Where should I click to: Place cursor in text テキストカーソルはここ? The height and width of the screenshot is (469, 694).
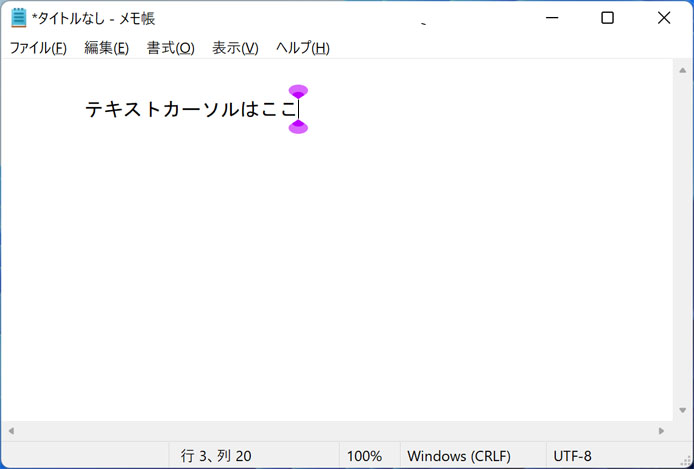click(x=191, y=109)
